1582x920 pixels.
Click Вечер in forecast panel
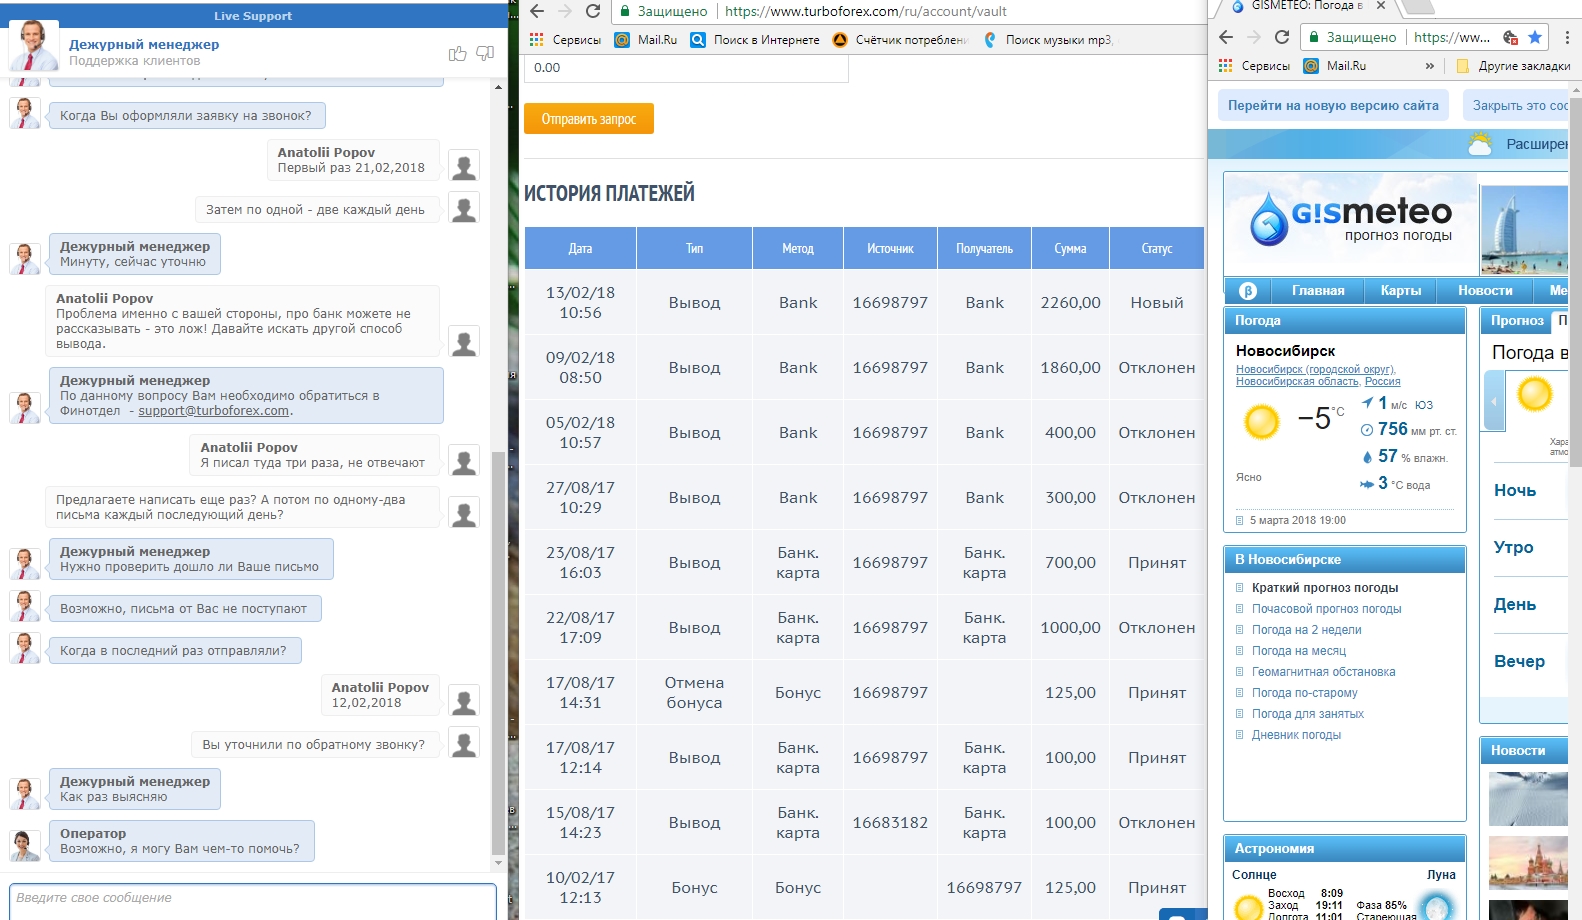1519,662
